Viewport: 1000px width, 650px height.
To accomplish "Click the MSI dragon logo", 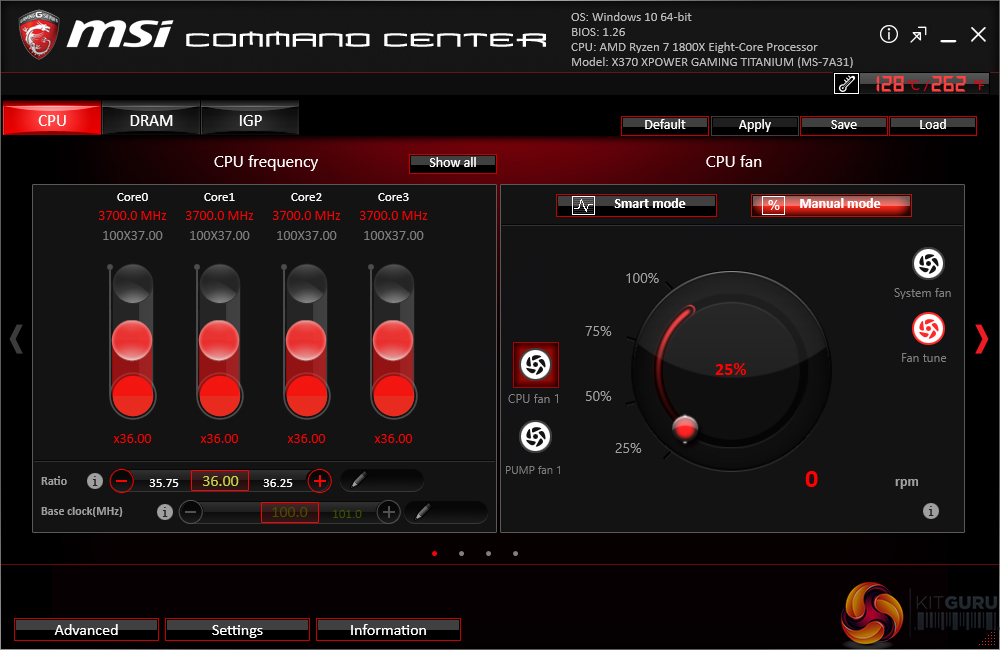I will point(38,34).
